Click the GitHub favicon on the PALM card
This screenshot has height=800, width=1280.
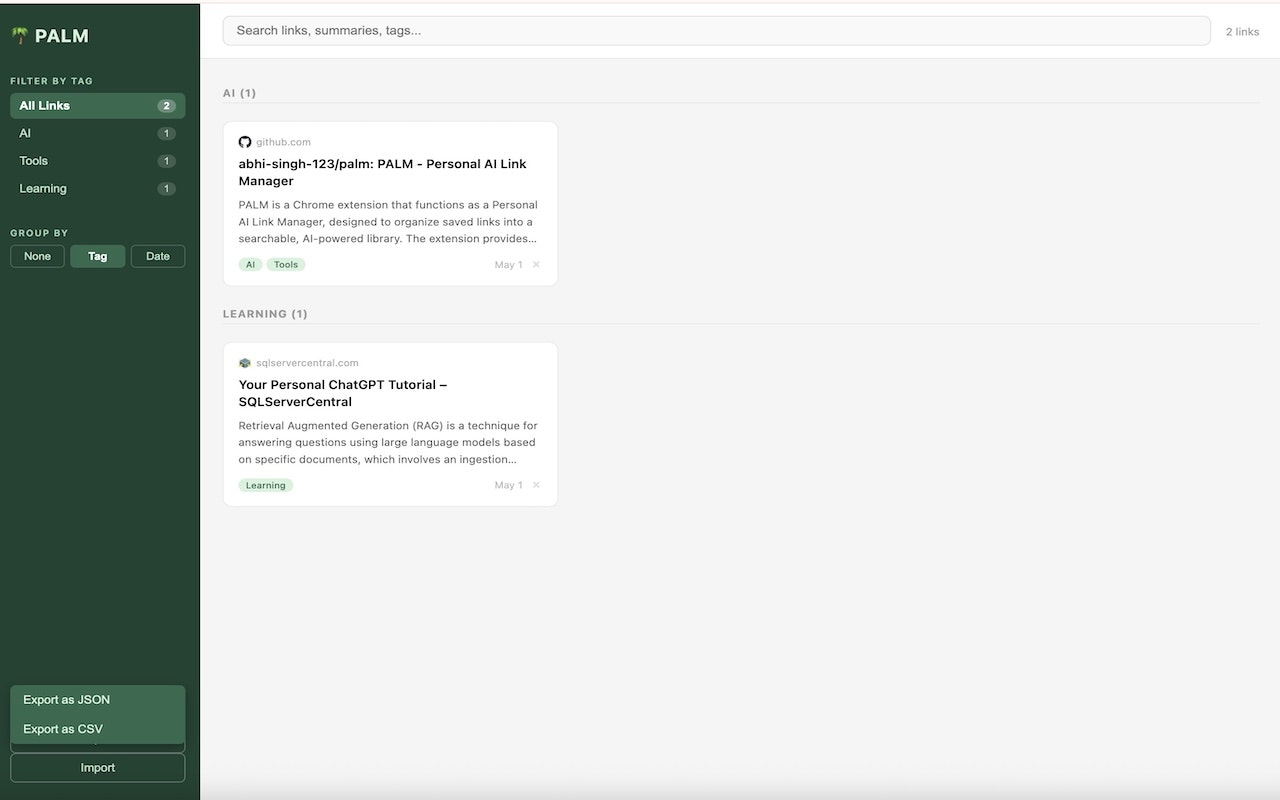tap(245, 142)
